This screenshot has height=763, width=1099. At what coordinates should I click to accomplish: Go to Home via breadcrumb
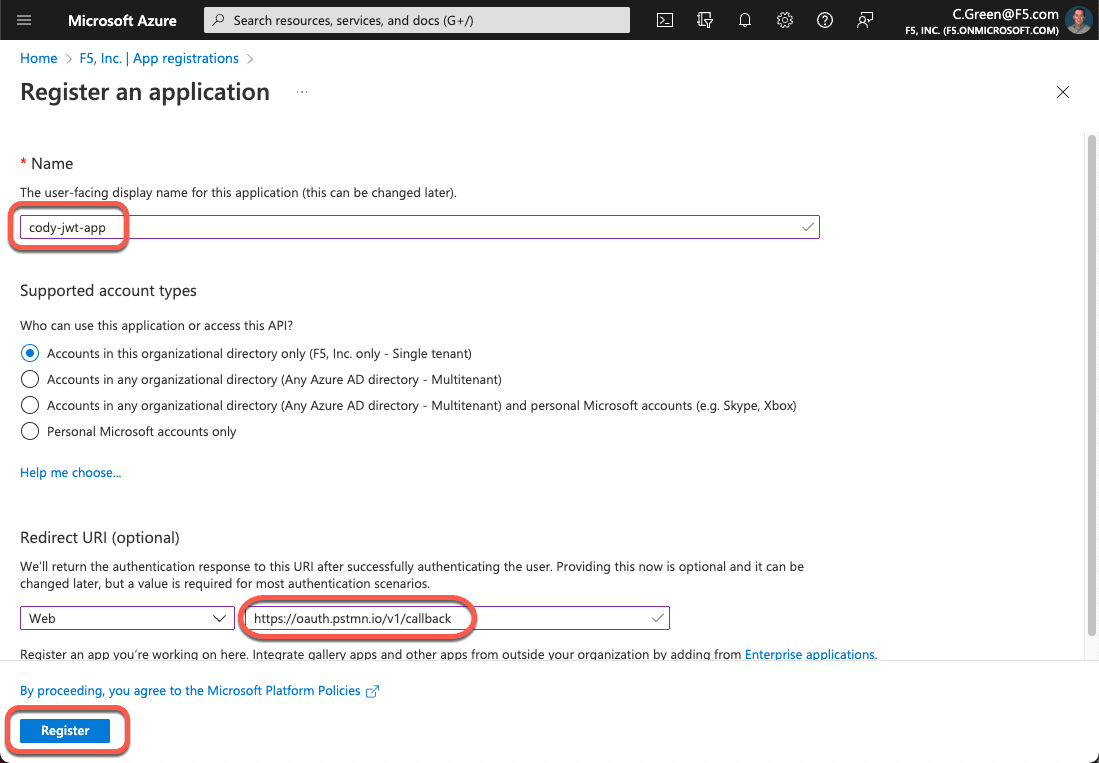38,58
